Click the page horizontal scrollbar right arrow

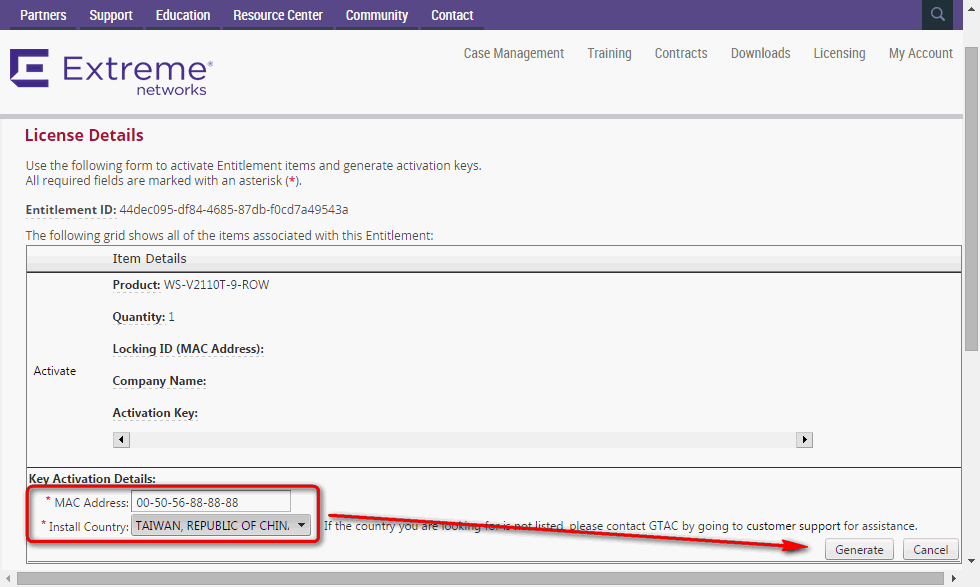[x=954, y=578]
